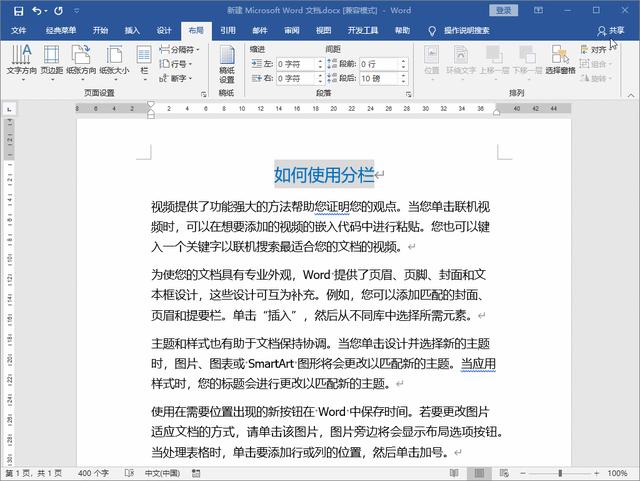
Task: Switch to the 开发工具 tab
Action: [362, 30]
